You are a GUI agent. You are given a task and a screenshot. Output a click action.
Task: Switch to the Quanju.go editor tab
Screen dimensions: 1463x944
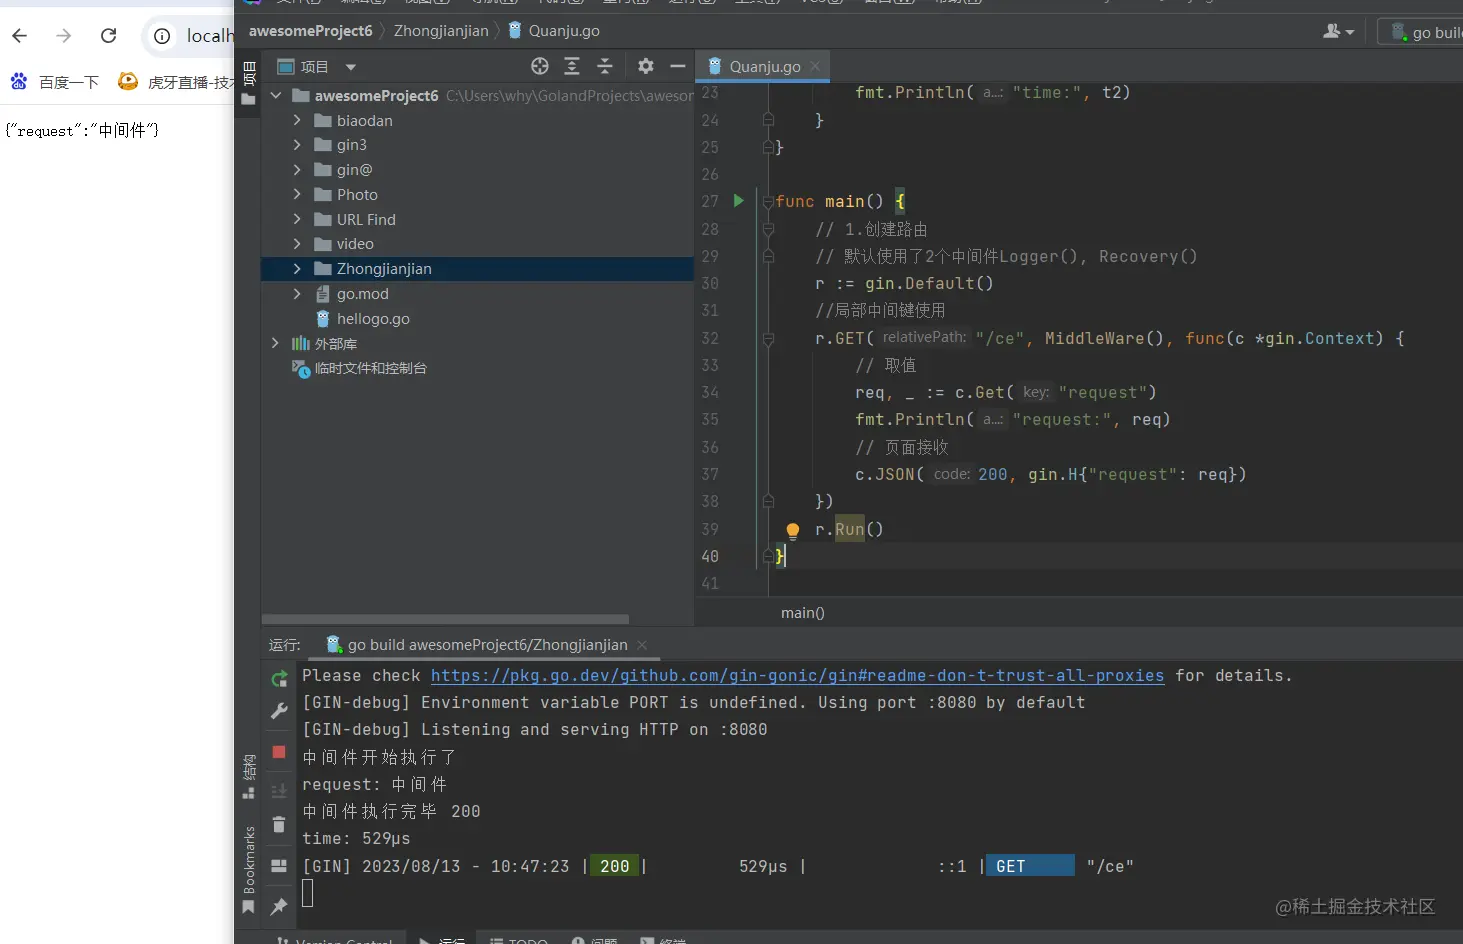tap(764, 66)
